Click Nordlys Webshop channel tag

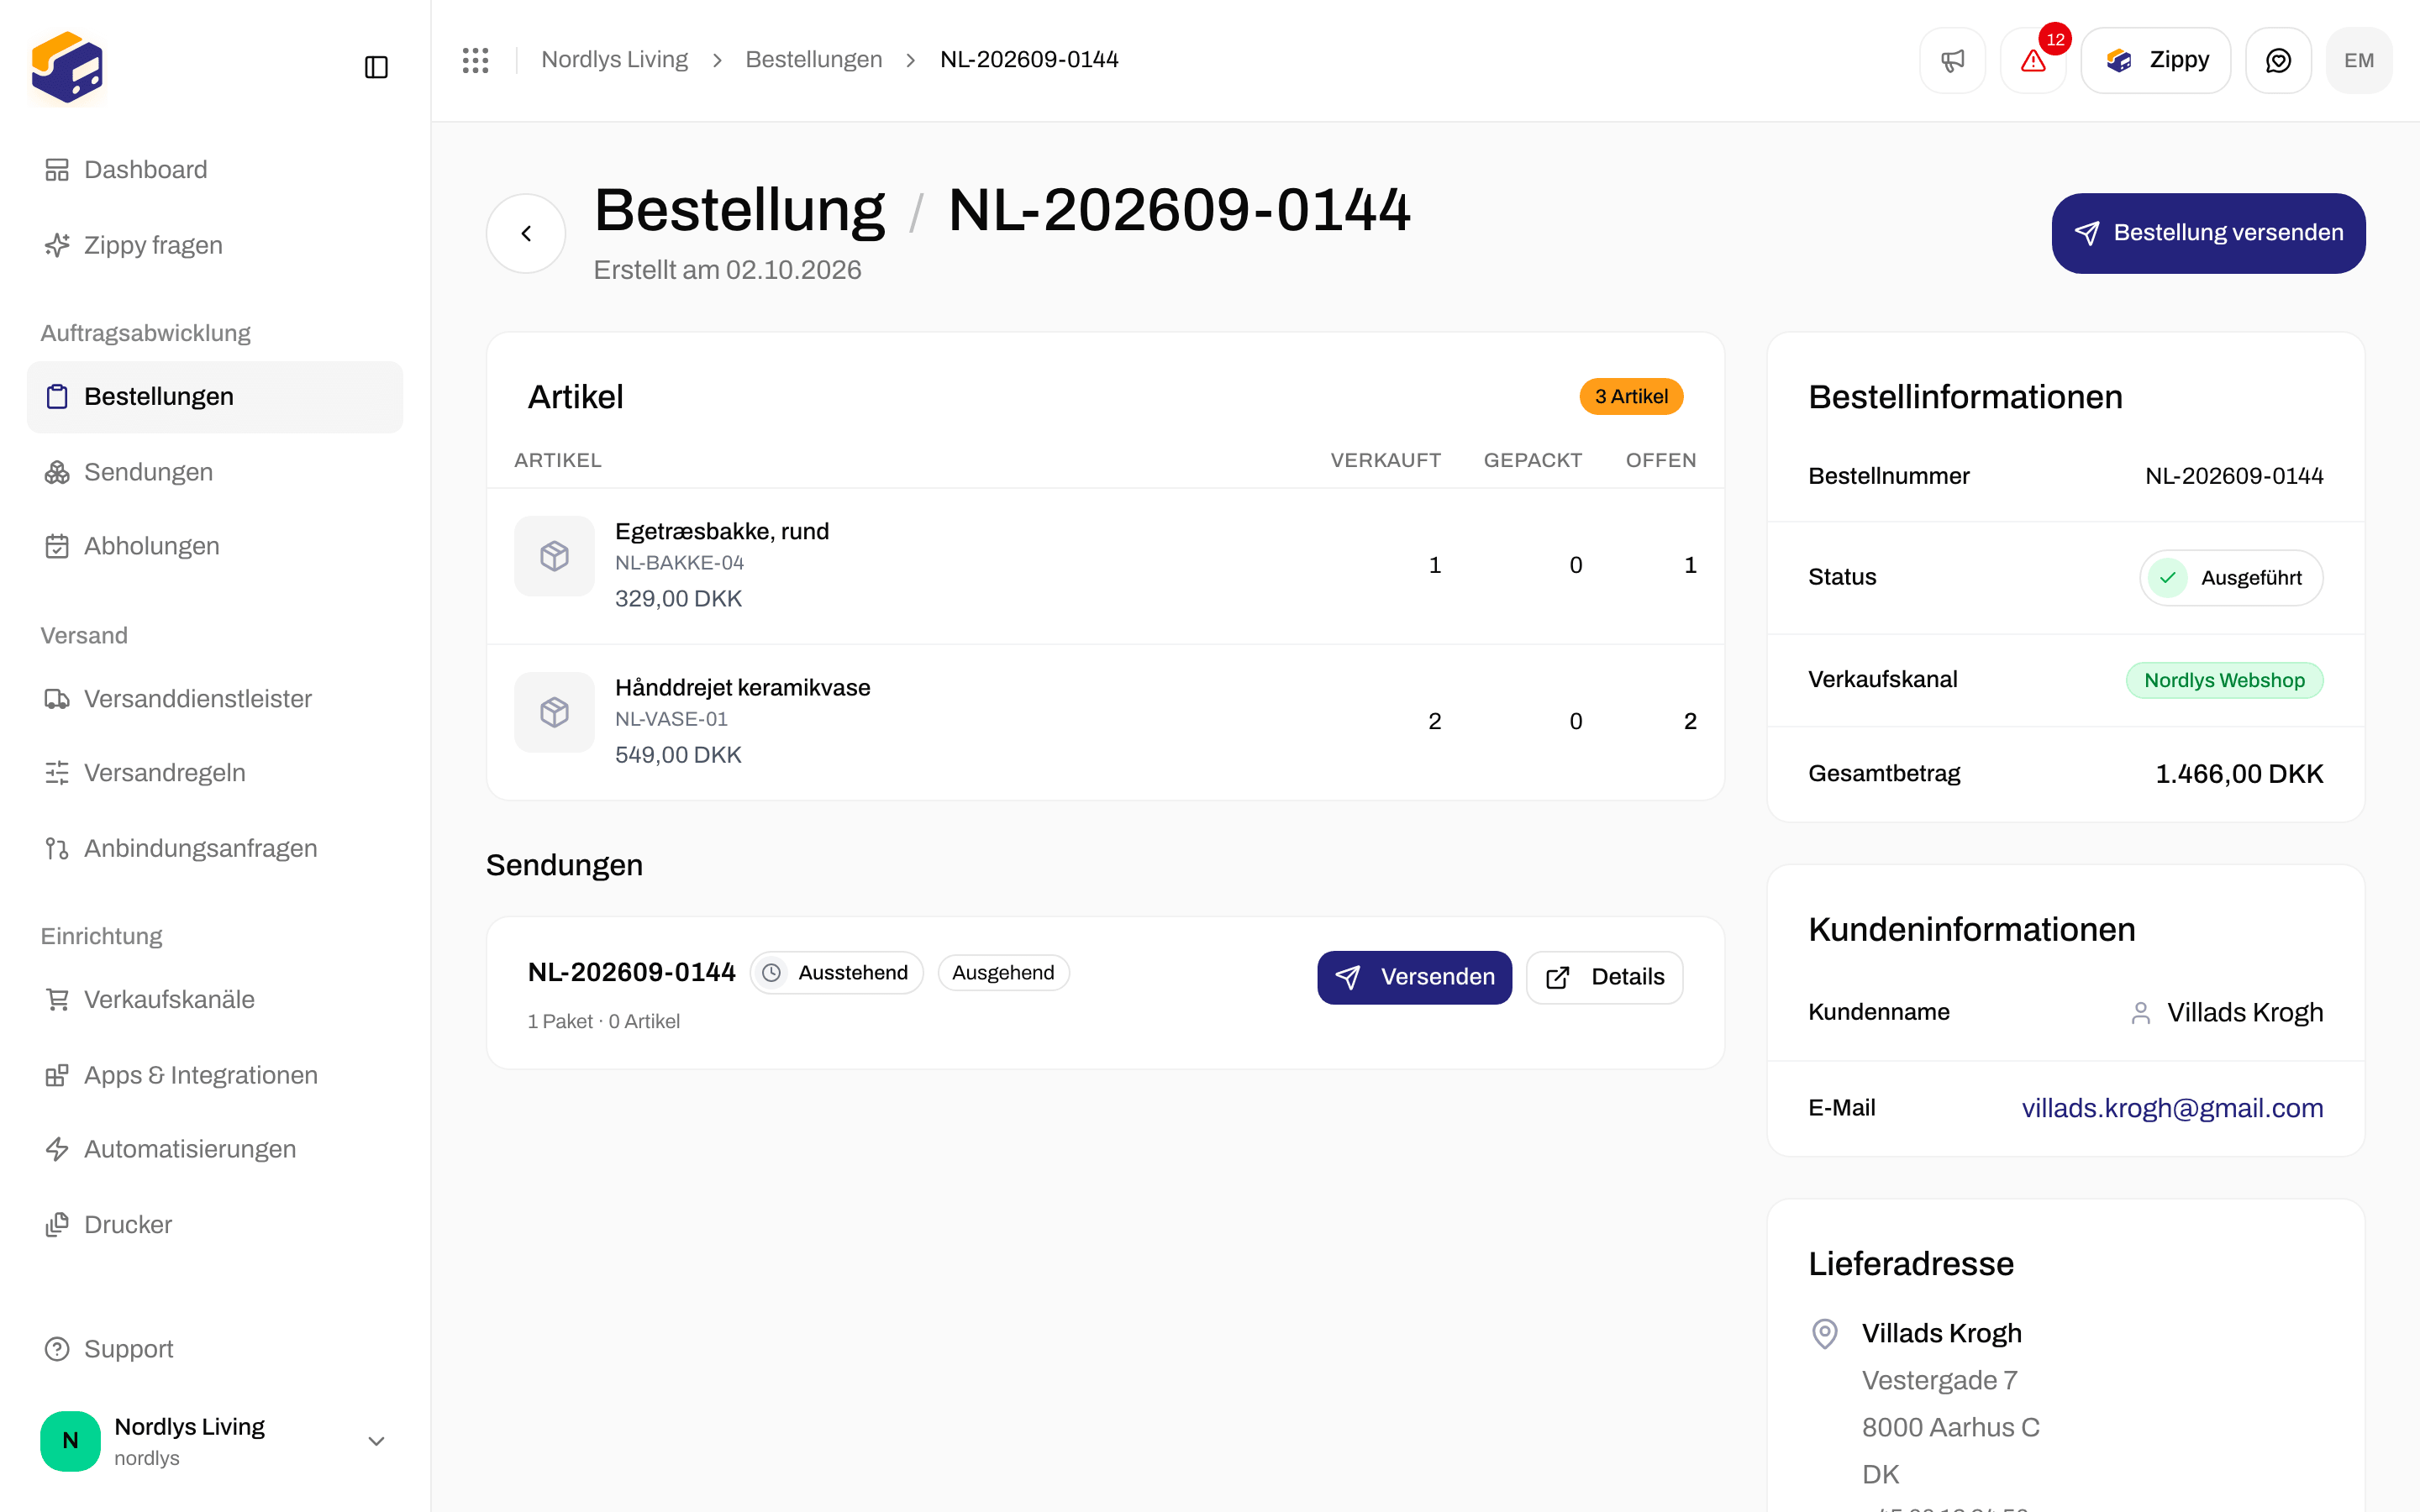pos(2224,680)
